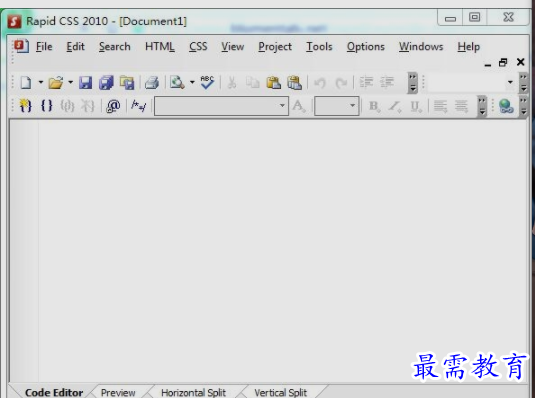
Task: Switch to the Vertical Split tab
Action: (x=280, y=393)
